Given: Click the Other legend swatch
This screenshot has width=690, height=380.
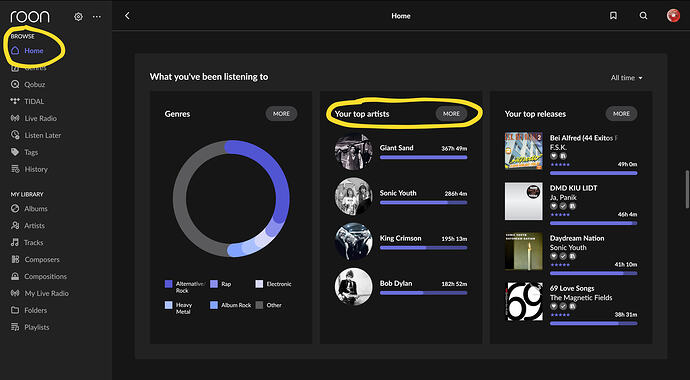Looking at the screenshot, I should tap(259, 305).
